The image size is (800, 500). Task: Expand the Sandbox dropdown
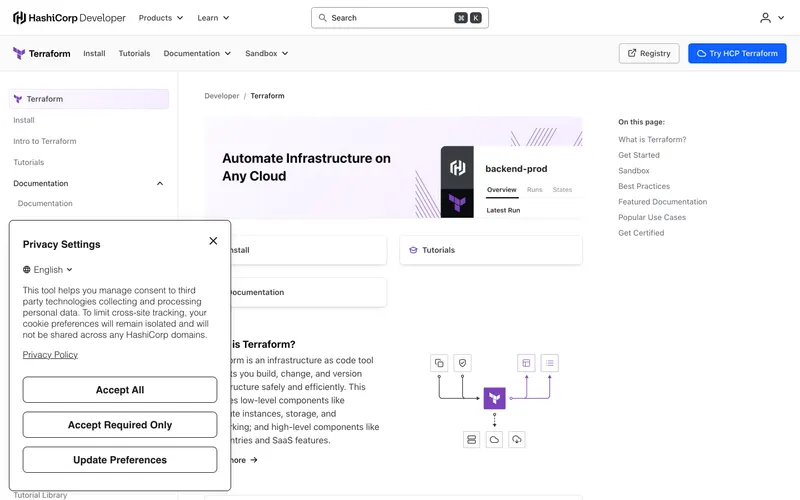(x=266, y=53)
